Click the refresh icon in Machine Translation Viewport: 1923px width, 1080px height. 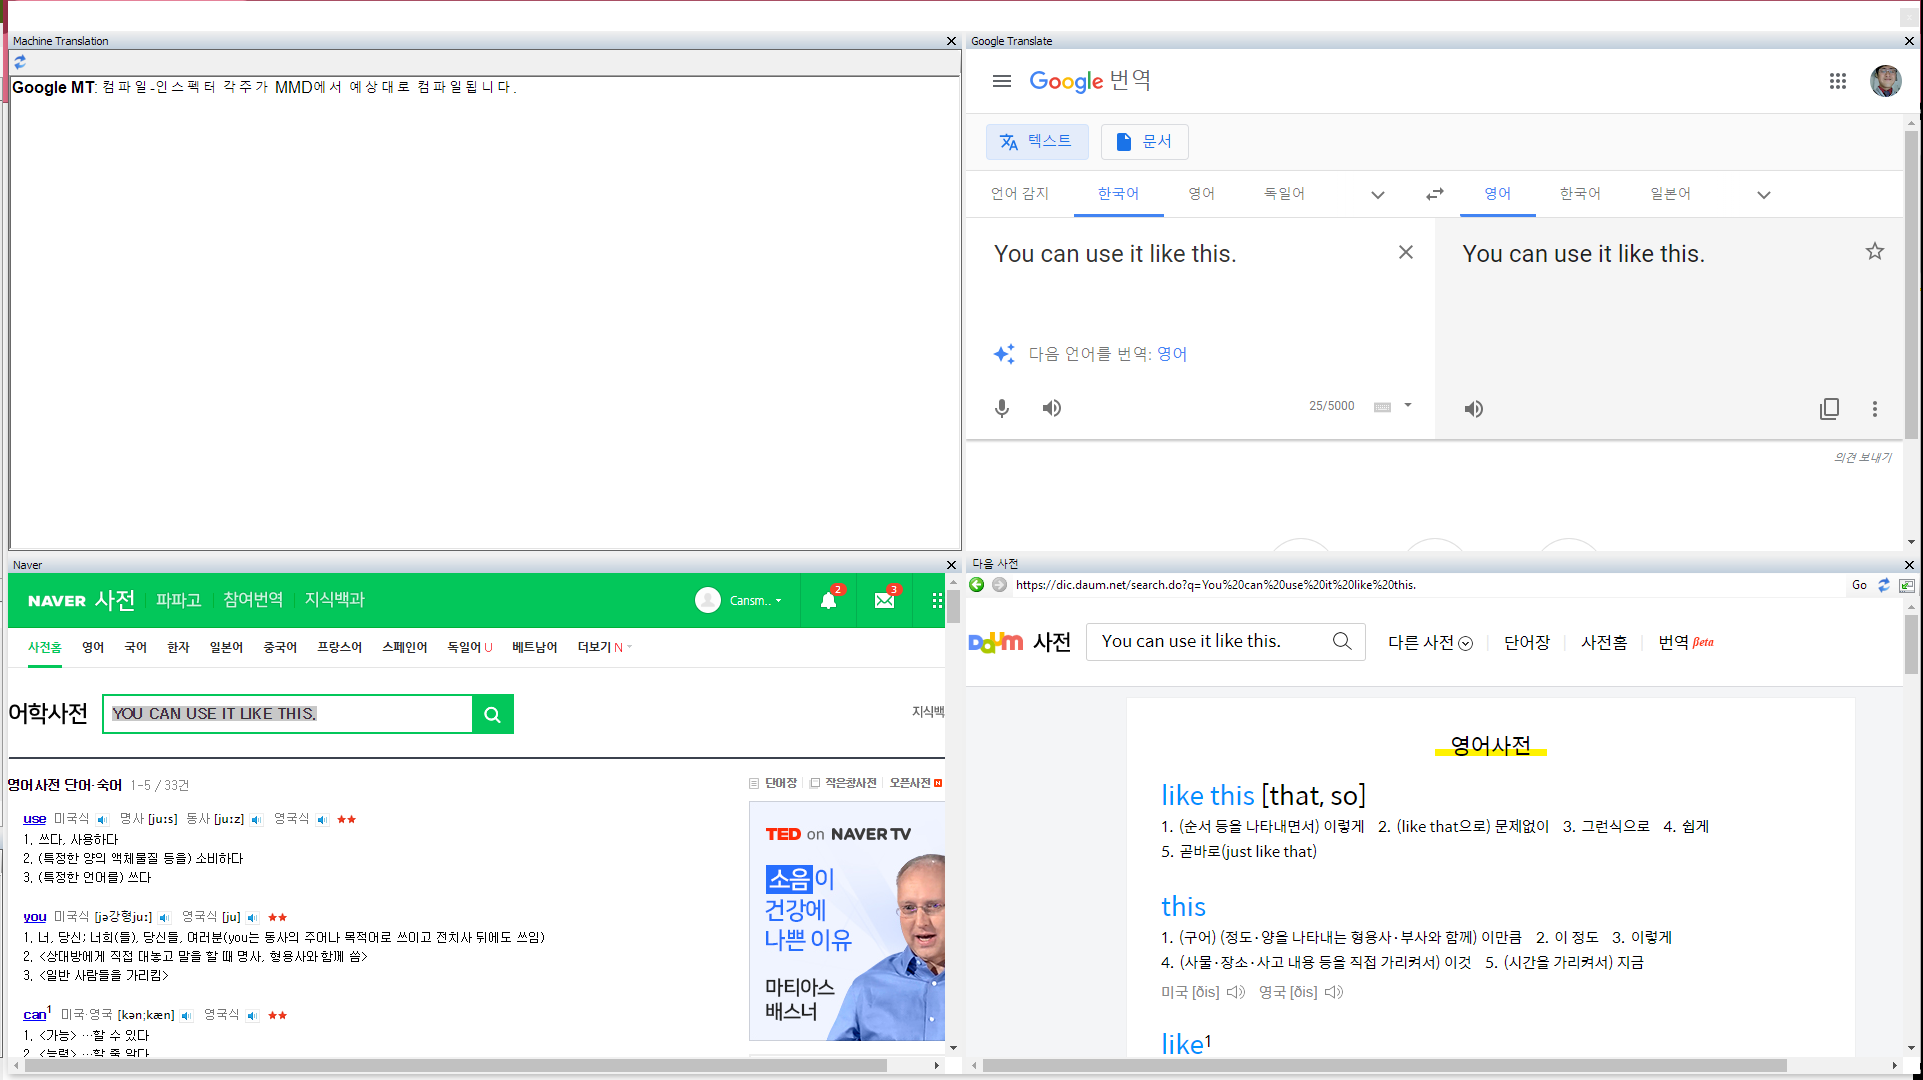click(20, 62)
